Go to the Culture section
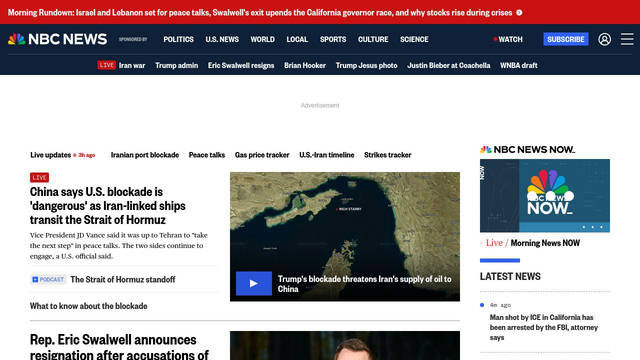This screenshot has height=360, width=640. point(373,39)
